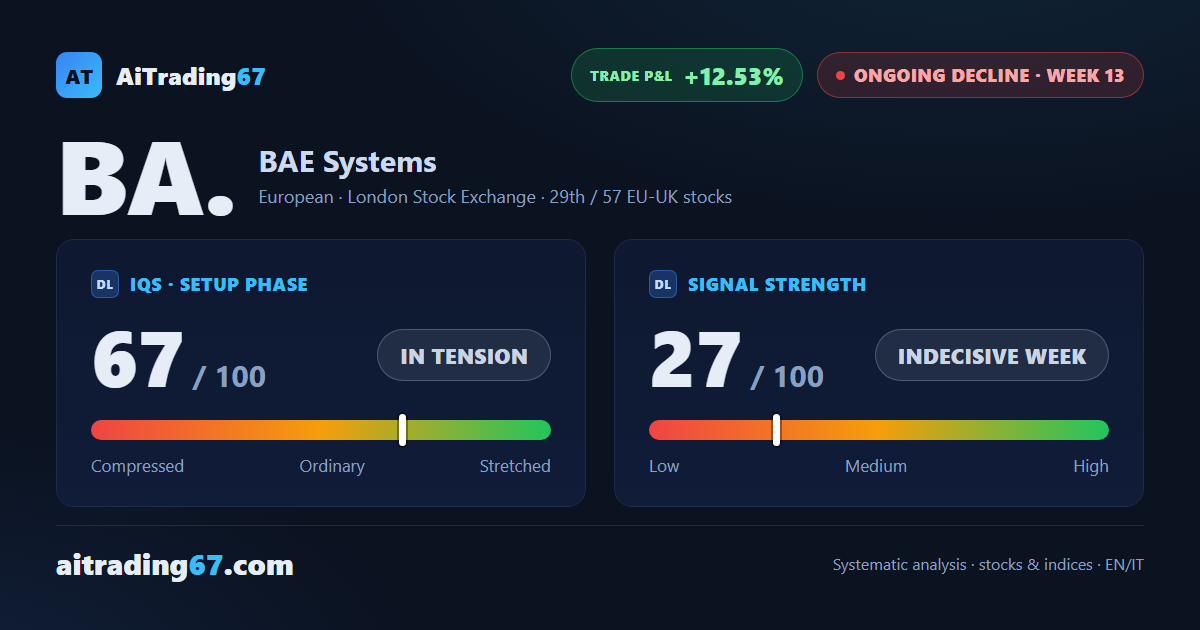Viewport: 1200px width, 630px height.
Task: Click the red dot in Ongoing Decline badge
Action: (840, 75)
